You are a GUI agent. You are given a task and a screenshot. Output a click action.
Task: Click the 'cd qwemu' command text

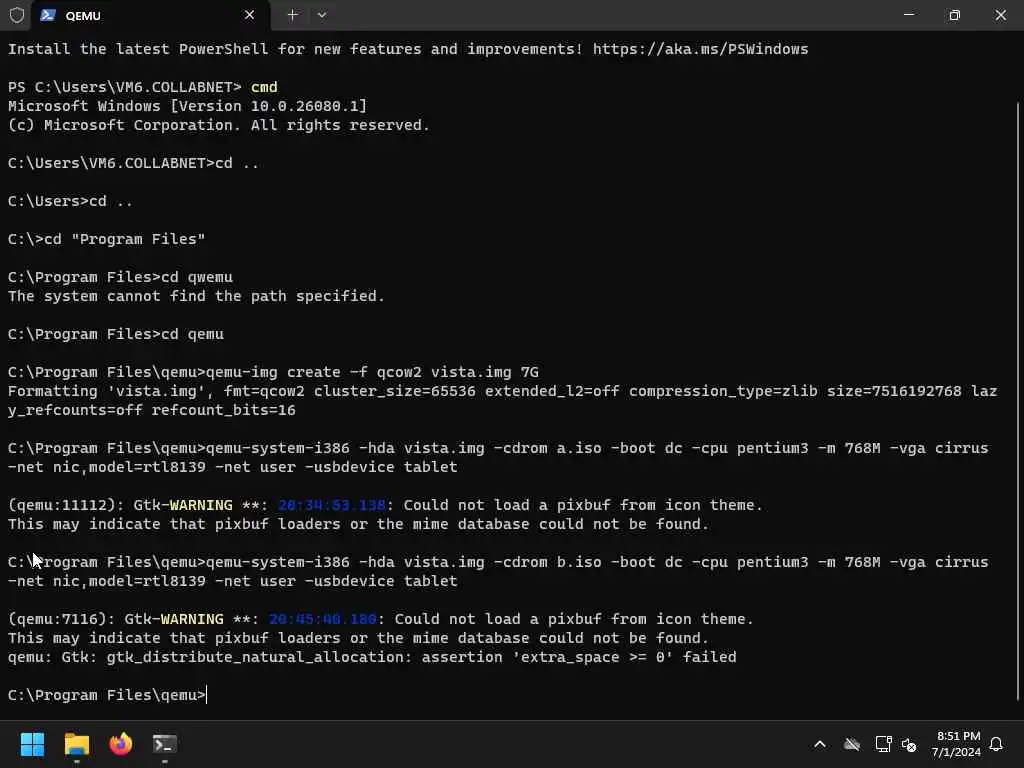tap(197, 277)
